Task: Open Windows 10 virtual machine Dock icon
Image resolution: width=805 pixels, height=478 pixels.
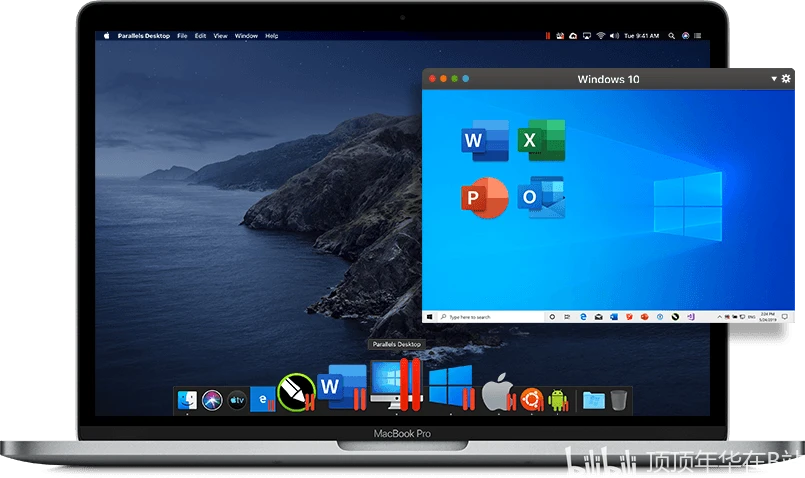Action: point(452,387)
